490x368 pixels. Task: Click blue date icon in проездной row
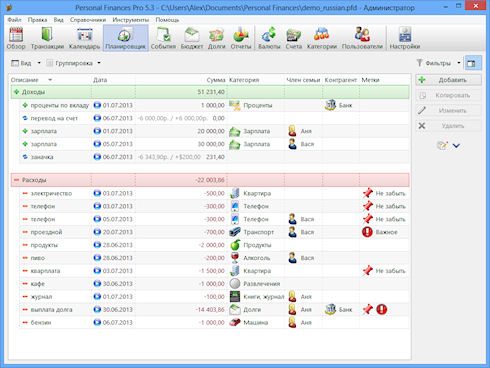click(97, 232)
